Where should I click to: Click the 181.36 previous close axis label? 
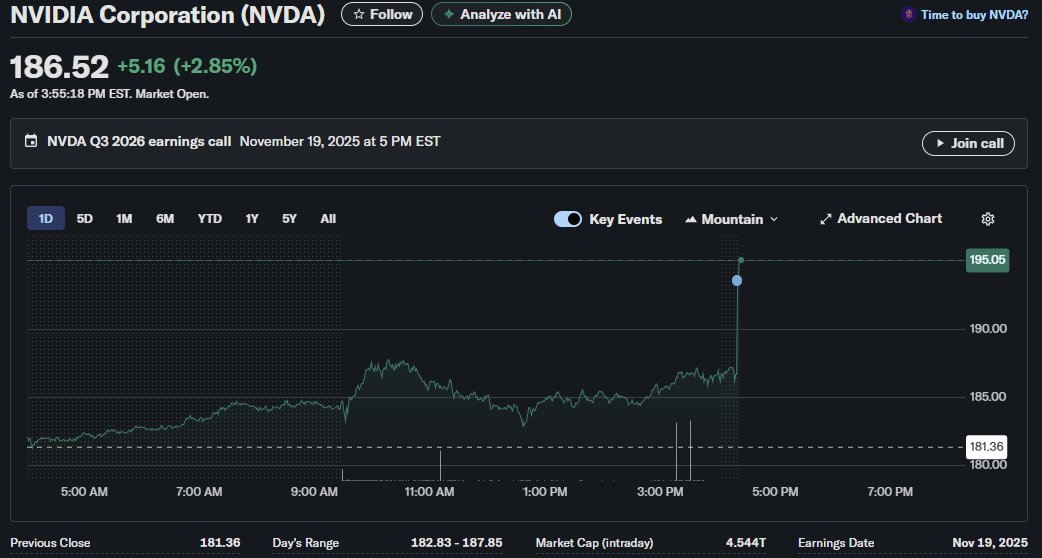(987, 446)
